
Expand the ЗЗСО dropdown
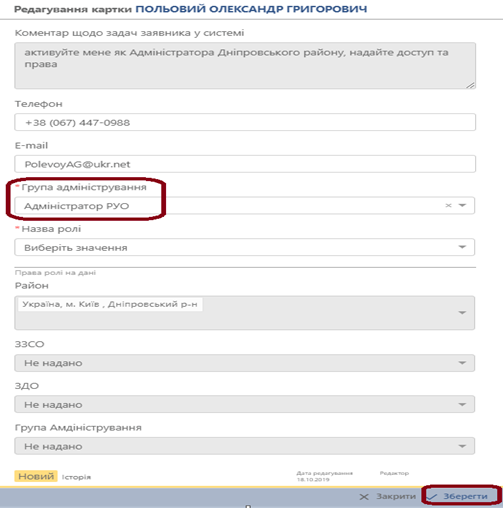tap(244, 363)
